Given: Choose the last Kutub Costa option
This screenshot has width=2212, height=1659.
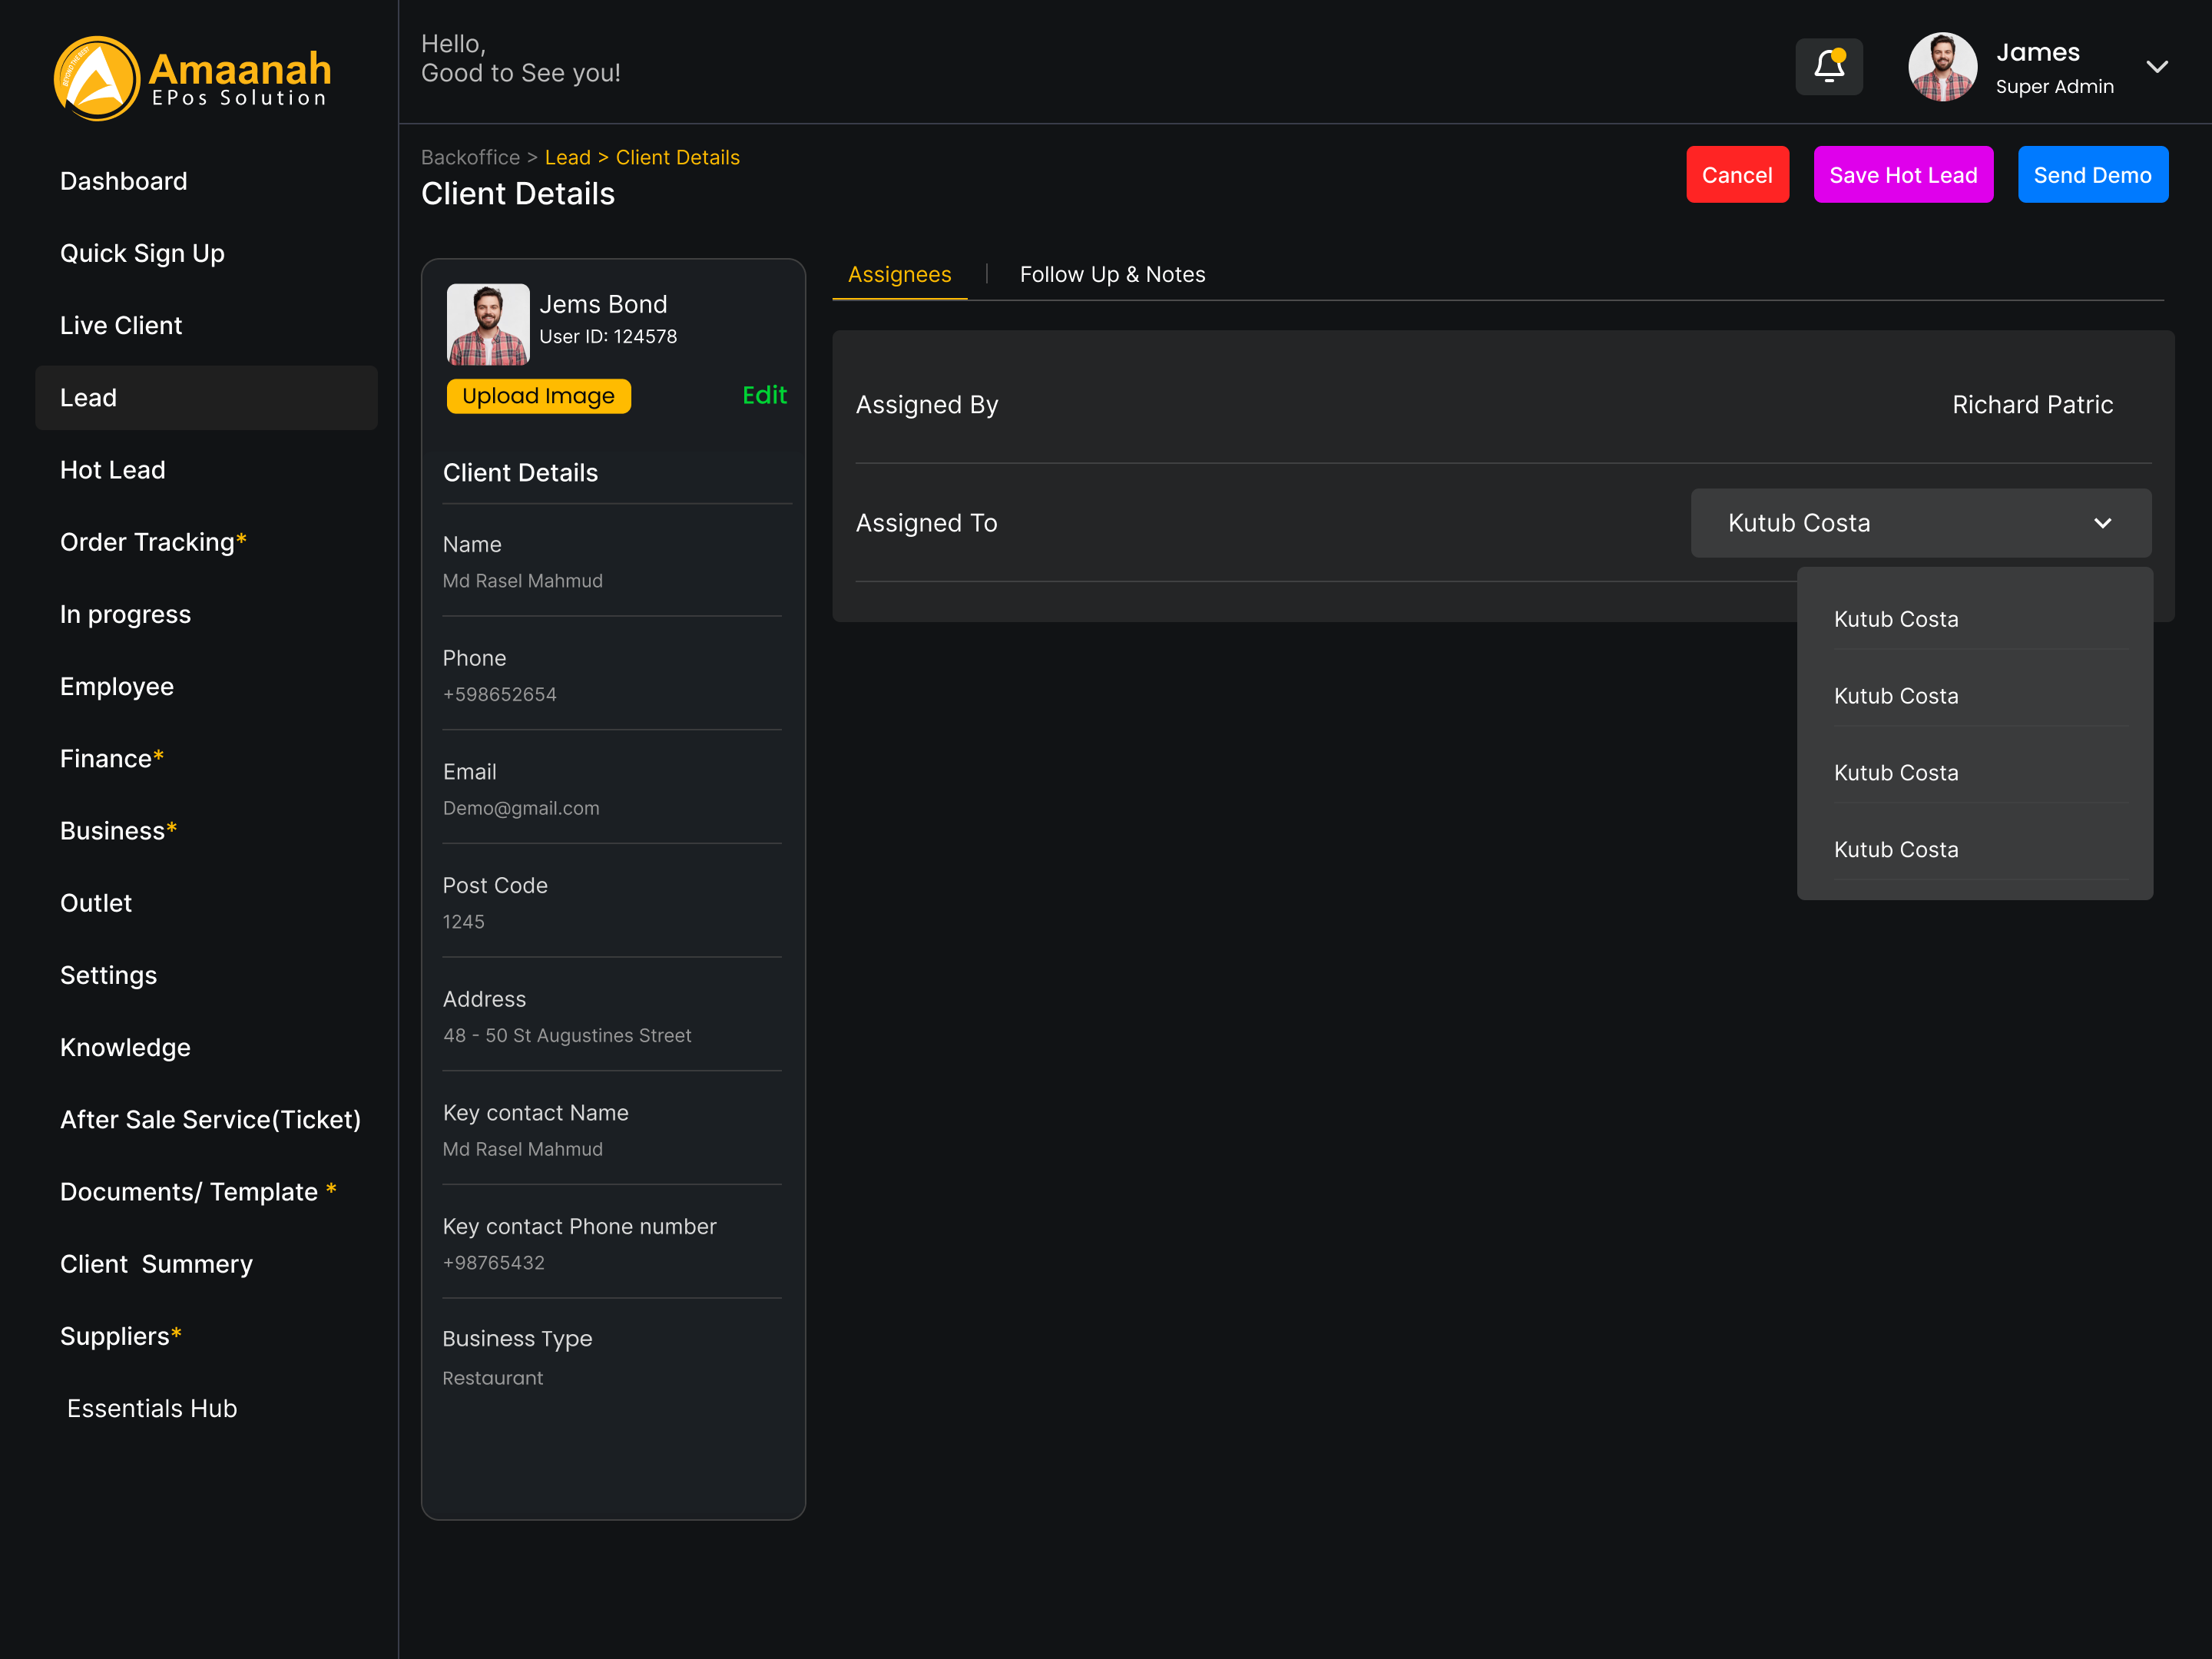Looking at the screenshot, I should click(1895, 849).
